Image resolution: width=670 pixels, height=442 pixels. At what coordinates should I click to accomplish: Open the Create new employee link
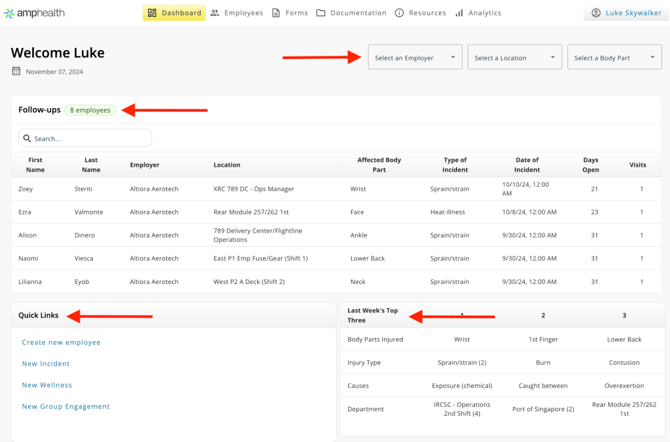pos(61,342)
